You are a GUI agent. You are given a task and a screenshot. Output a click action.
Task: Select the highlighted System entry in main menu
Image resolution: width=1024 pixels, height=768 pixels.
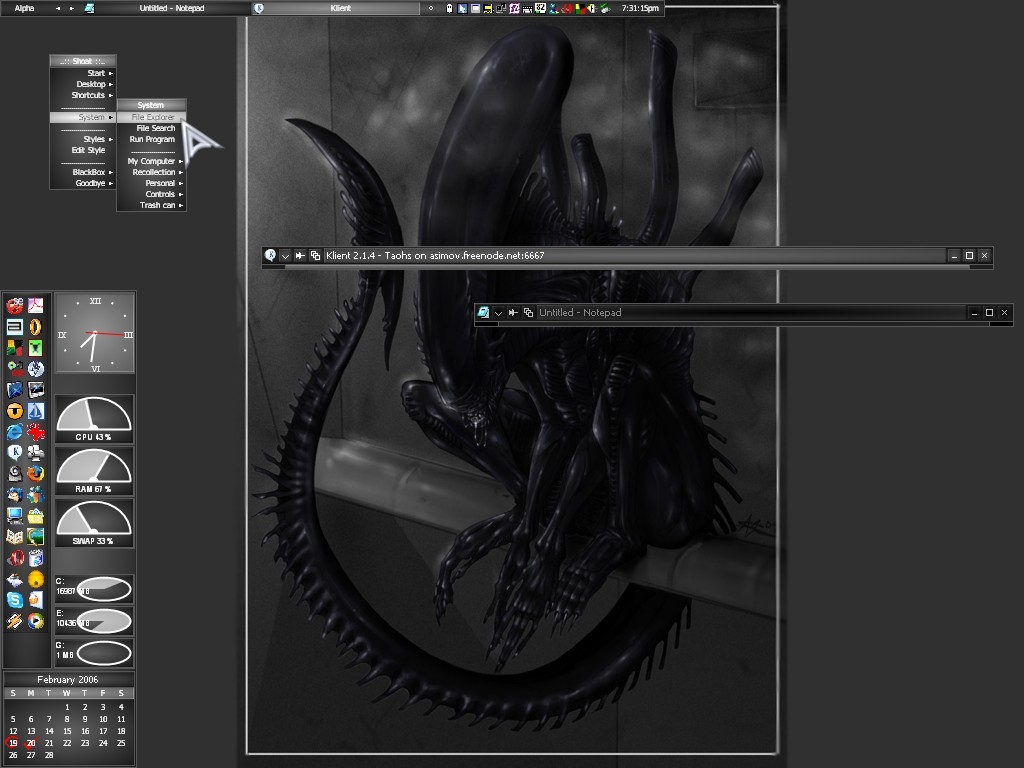point(83,117)
